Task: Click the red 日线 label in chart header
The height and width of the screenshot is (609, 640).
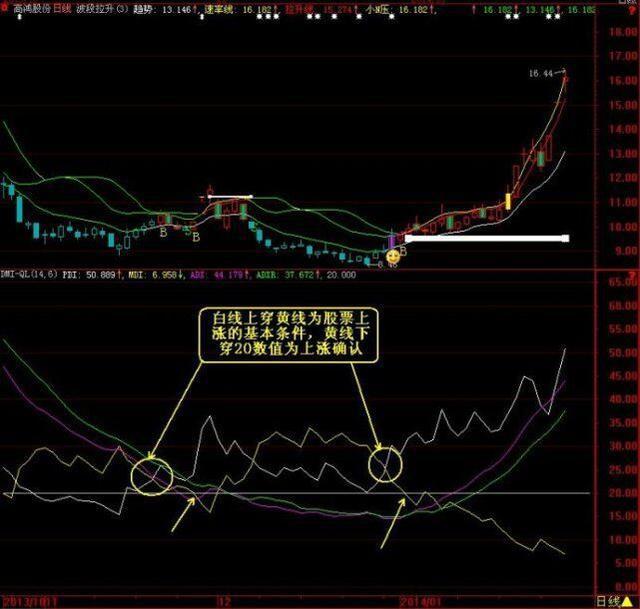Action: click(63, 9)
